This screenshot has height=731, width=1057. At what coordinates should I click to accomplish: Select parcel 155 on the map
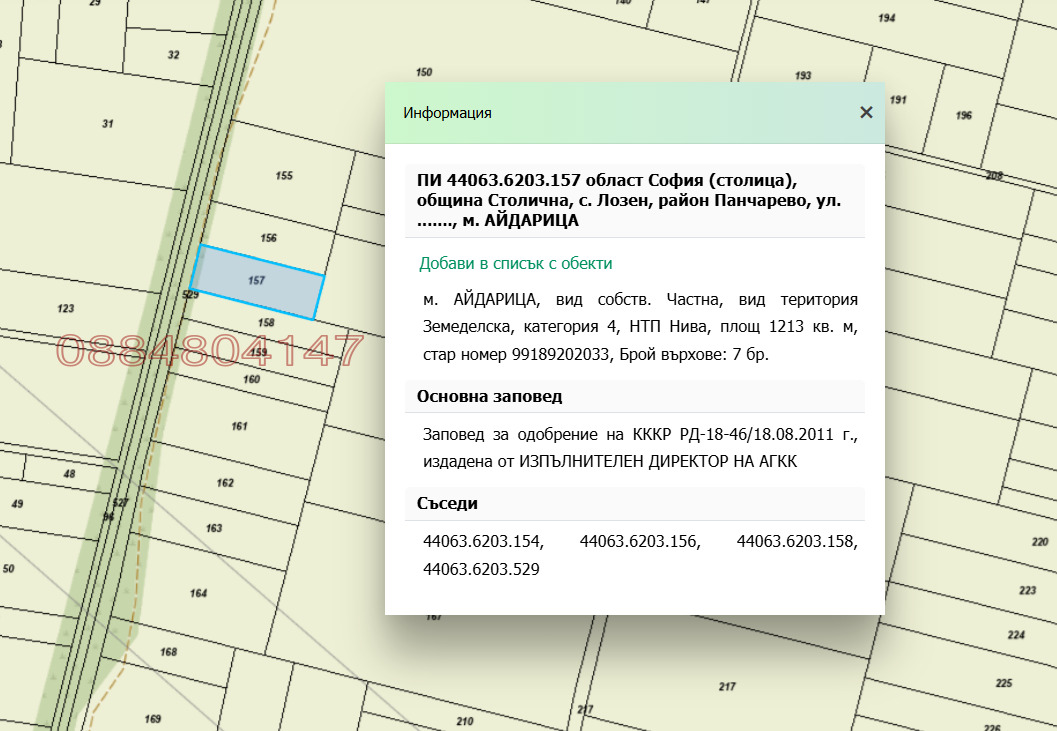[x=284, y=175]
